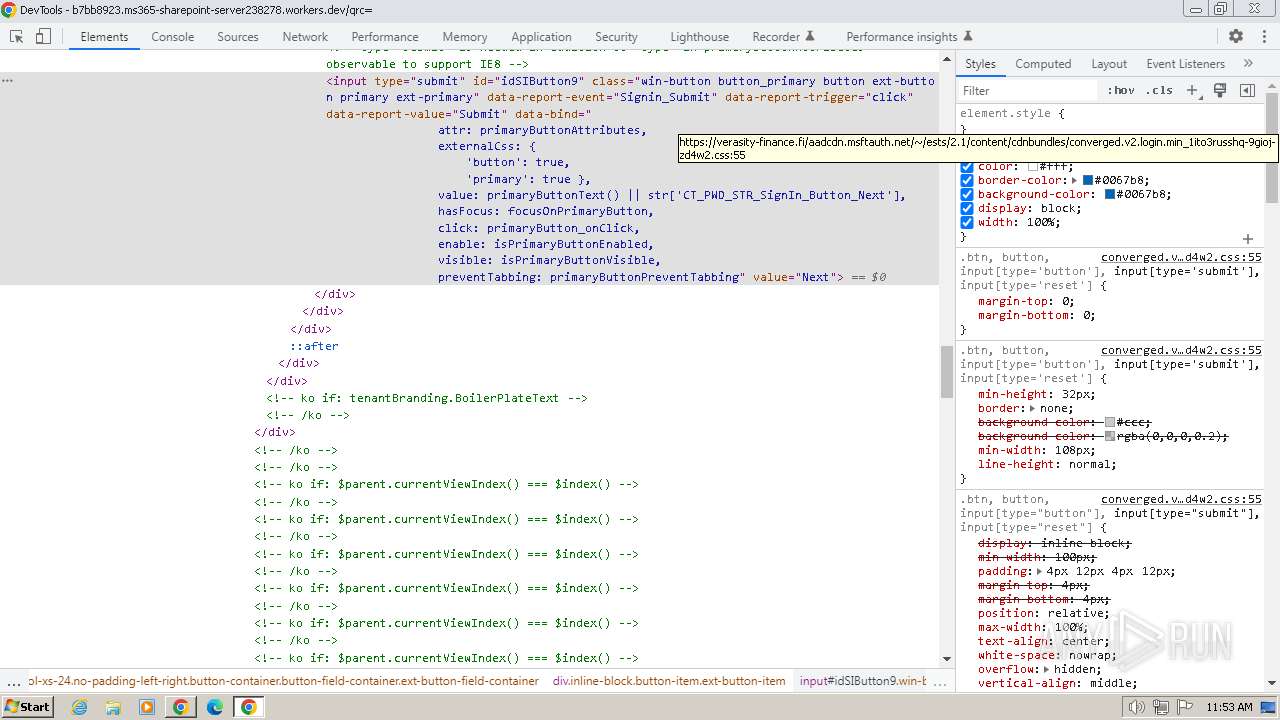1280x720 pixels.
Task: Open the #ccc background-color swatch
Action: tap(1109, 422)
